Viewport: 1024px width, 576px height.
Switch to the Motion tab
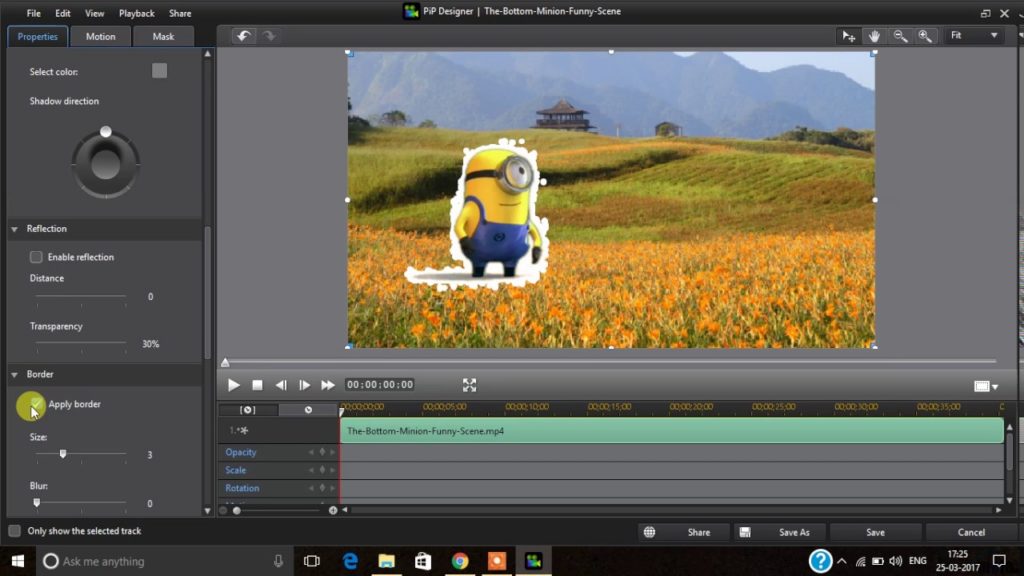(101, 37)
